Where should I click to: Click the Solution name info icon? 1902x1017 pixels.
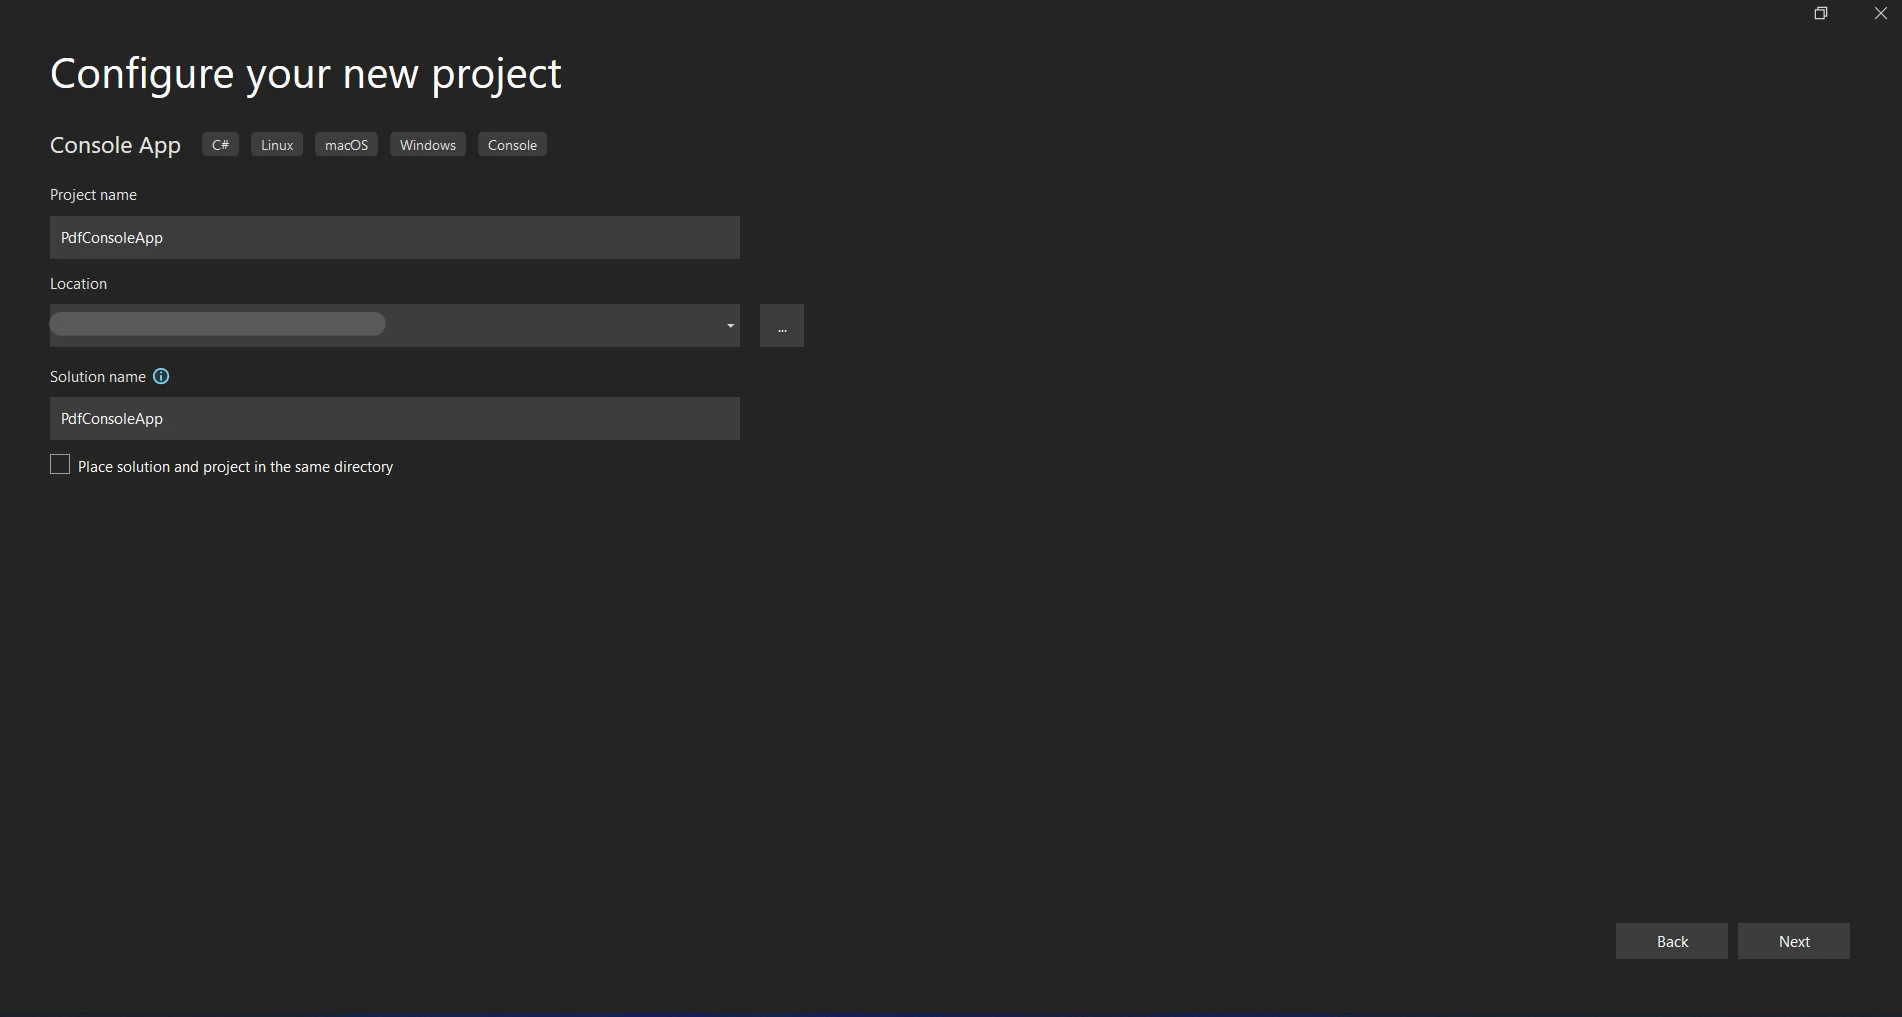[x=161, y=376]
